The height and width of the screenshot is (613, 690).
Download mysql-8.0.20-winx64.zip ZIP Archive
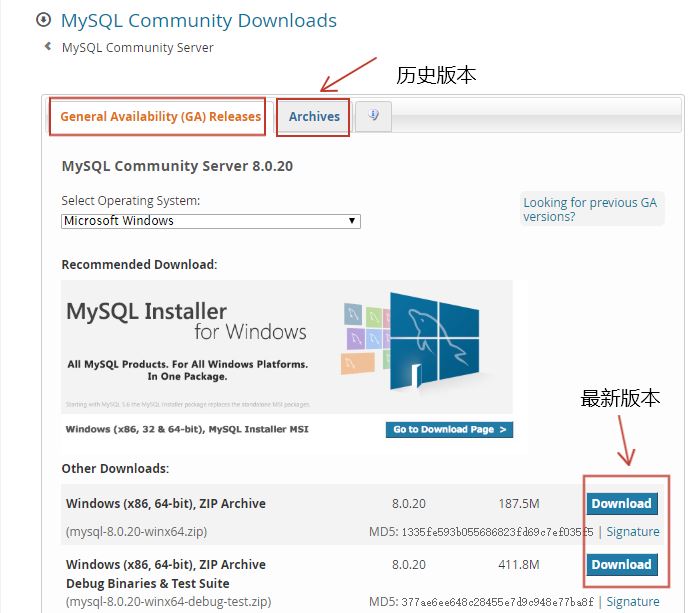click(x=622, y=503)
